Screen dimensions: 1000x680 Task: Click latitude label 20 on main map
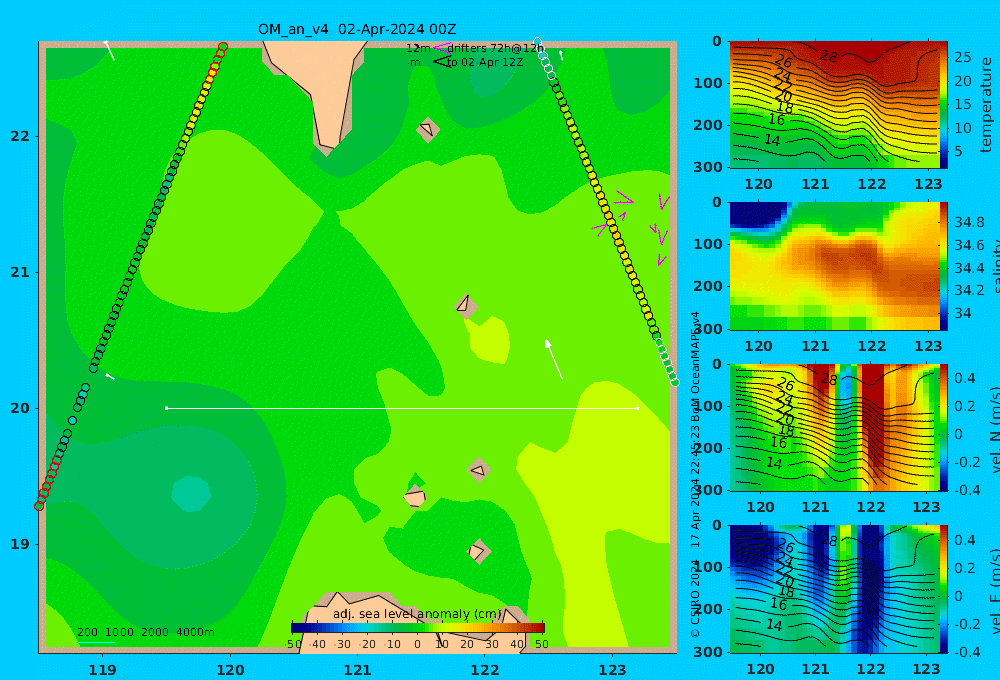[x=20, y=408]
